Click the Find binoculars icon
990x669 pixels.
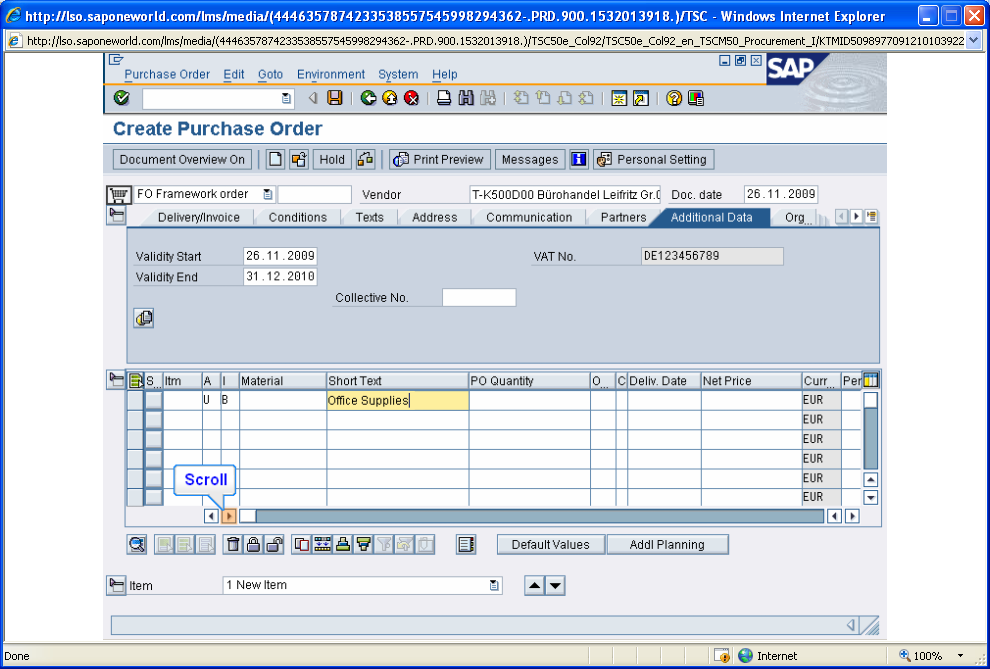tap(466, 98)
